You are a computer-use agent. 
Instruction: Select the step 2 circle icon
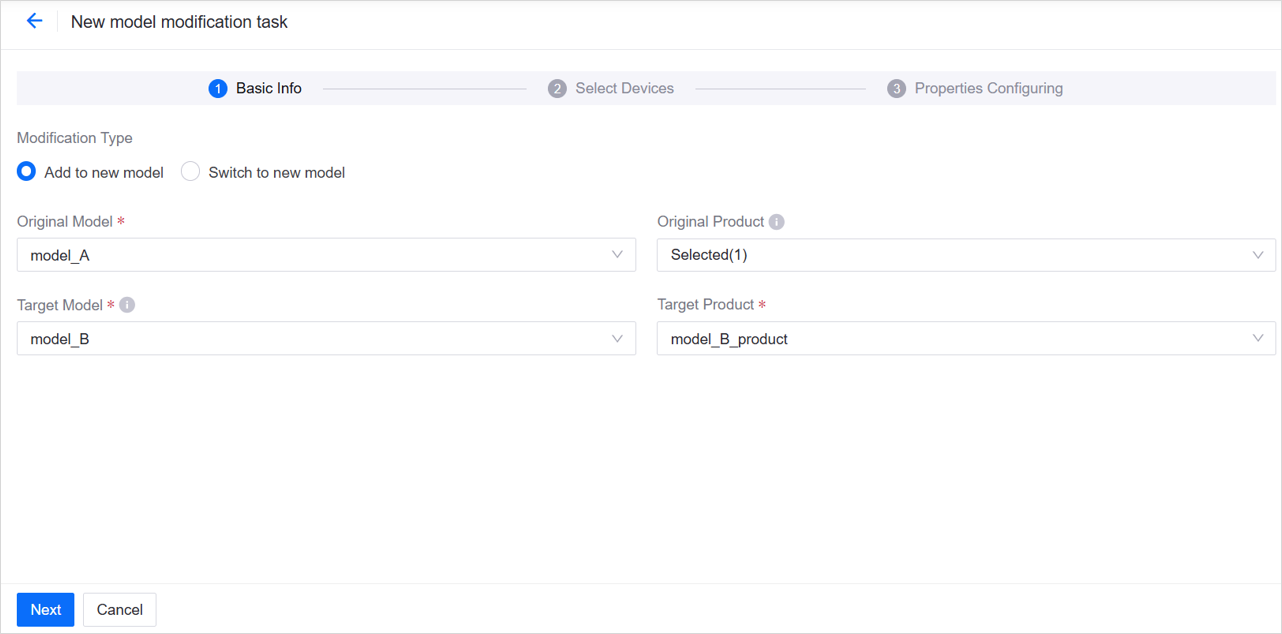557,89
